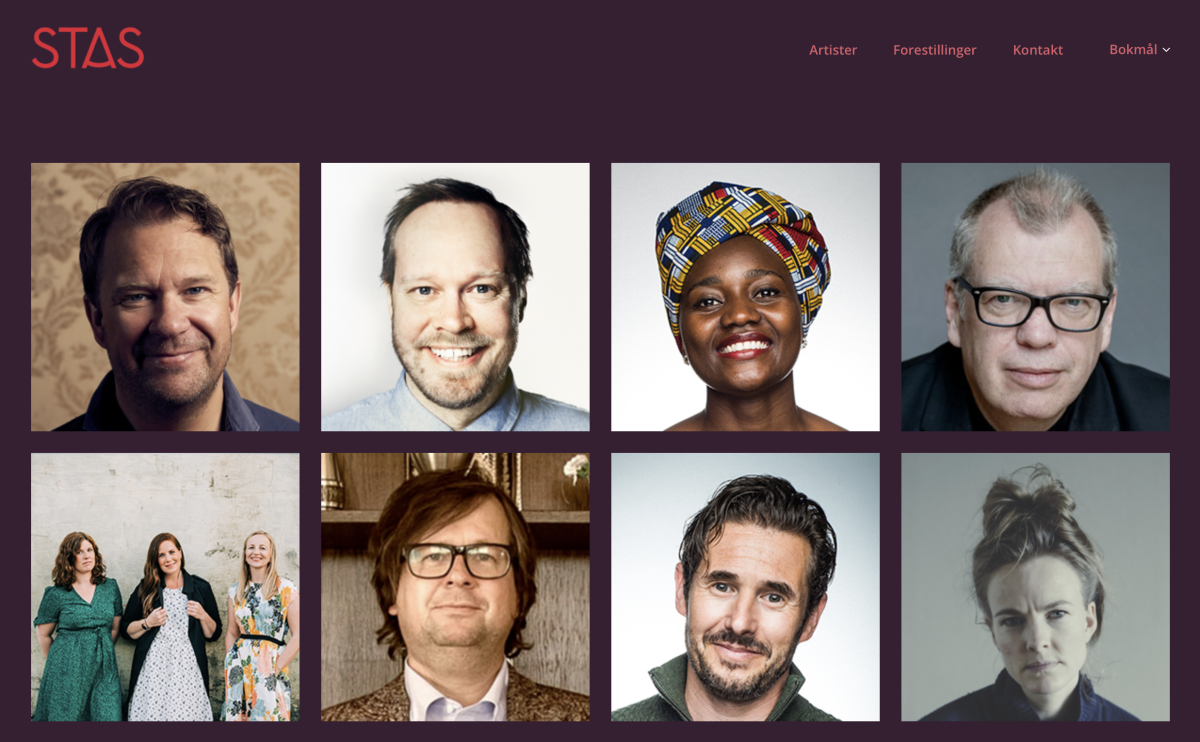Open the group photo of three women
This screenshot has height=742, width=1200.
click(165, 587)
